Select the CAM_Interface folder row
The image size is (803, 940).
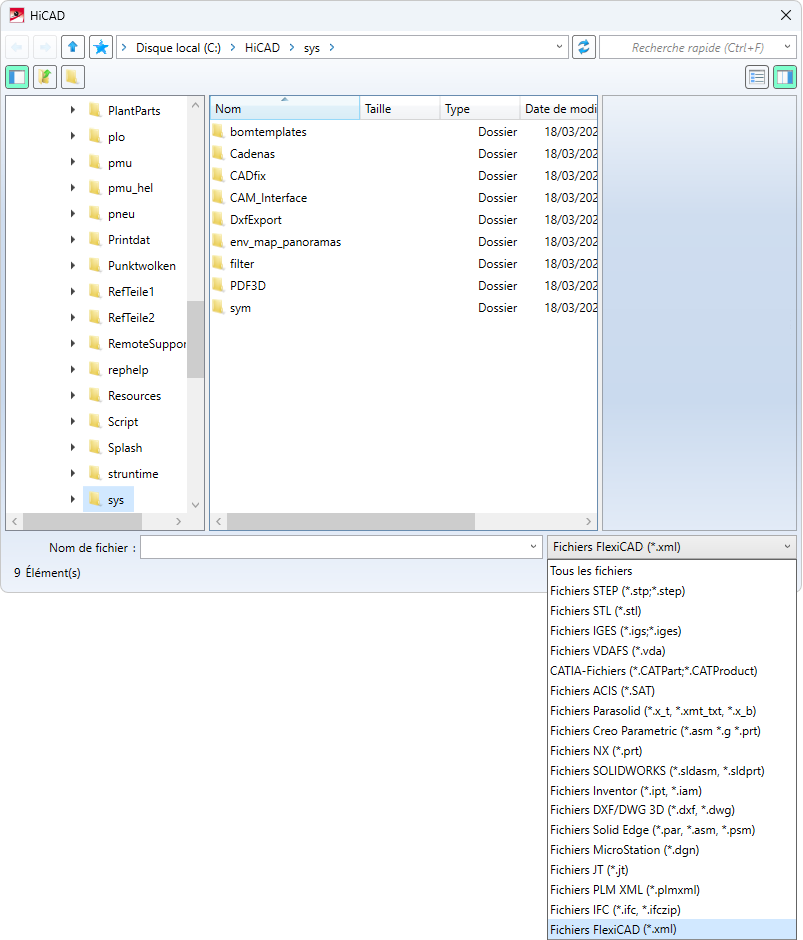click(404, 198)
